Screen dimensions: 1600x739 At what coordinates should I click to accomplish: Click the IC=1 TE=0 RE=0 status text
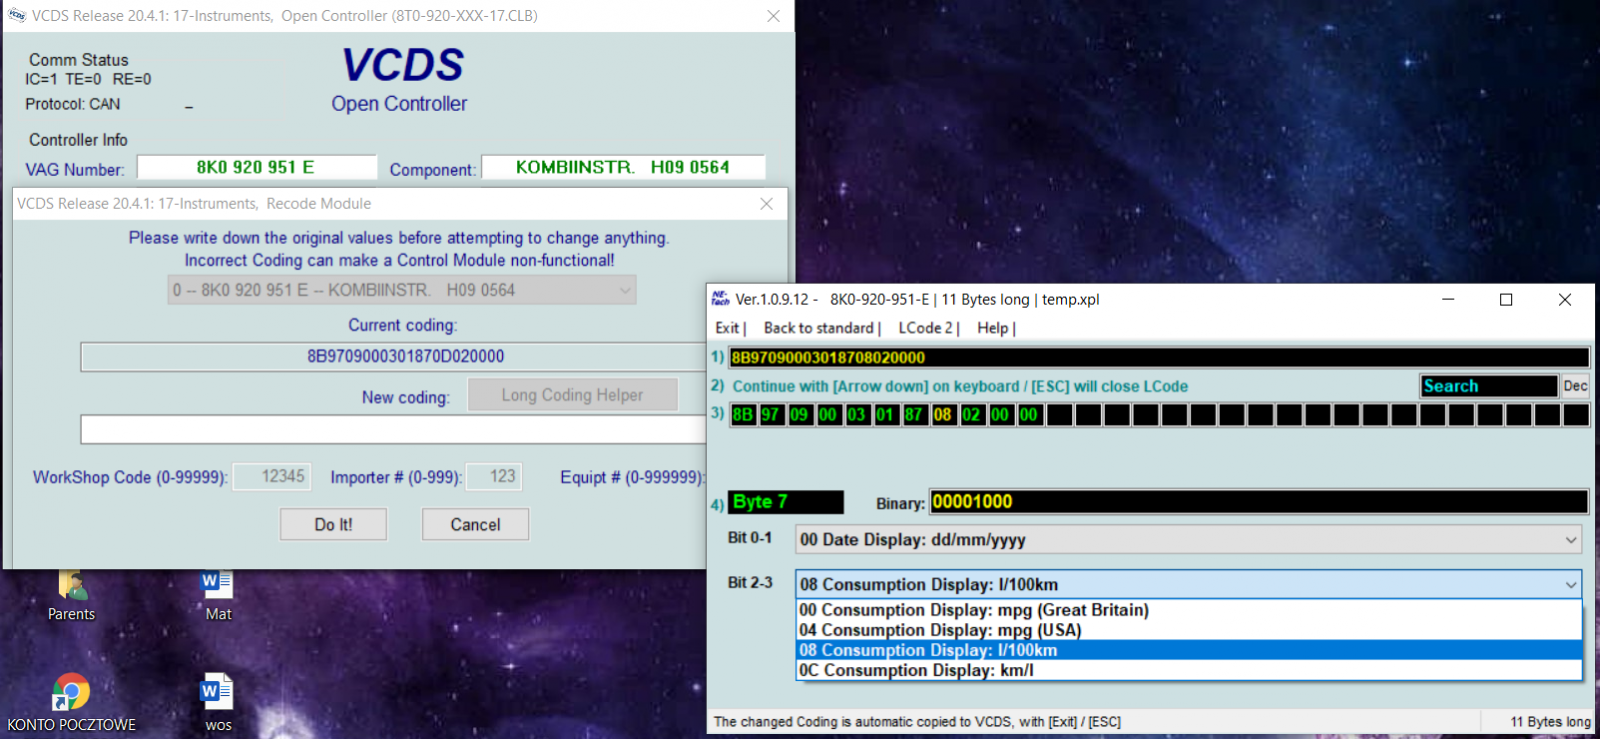88,79
